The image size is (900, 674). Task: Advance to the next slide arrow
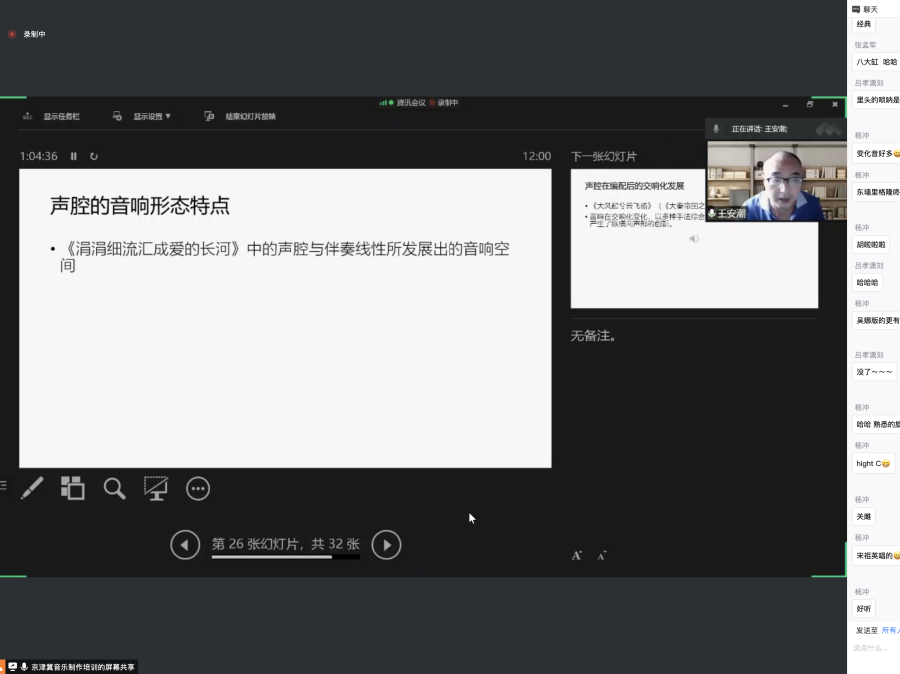tap(386, 545)
